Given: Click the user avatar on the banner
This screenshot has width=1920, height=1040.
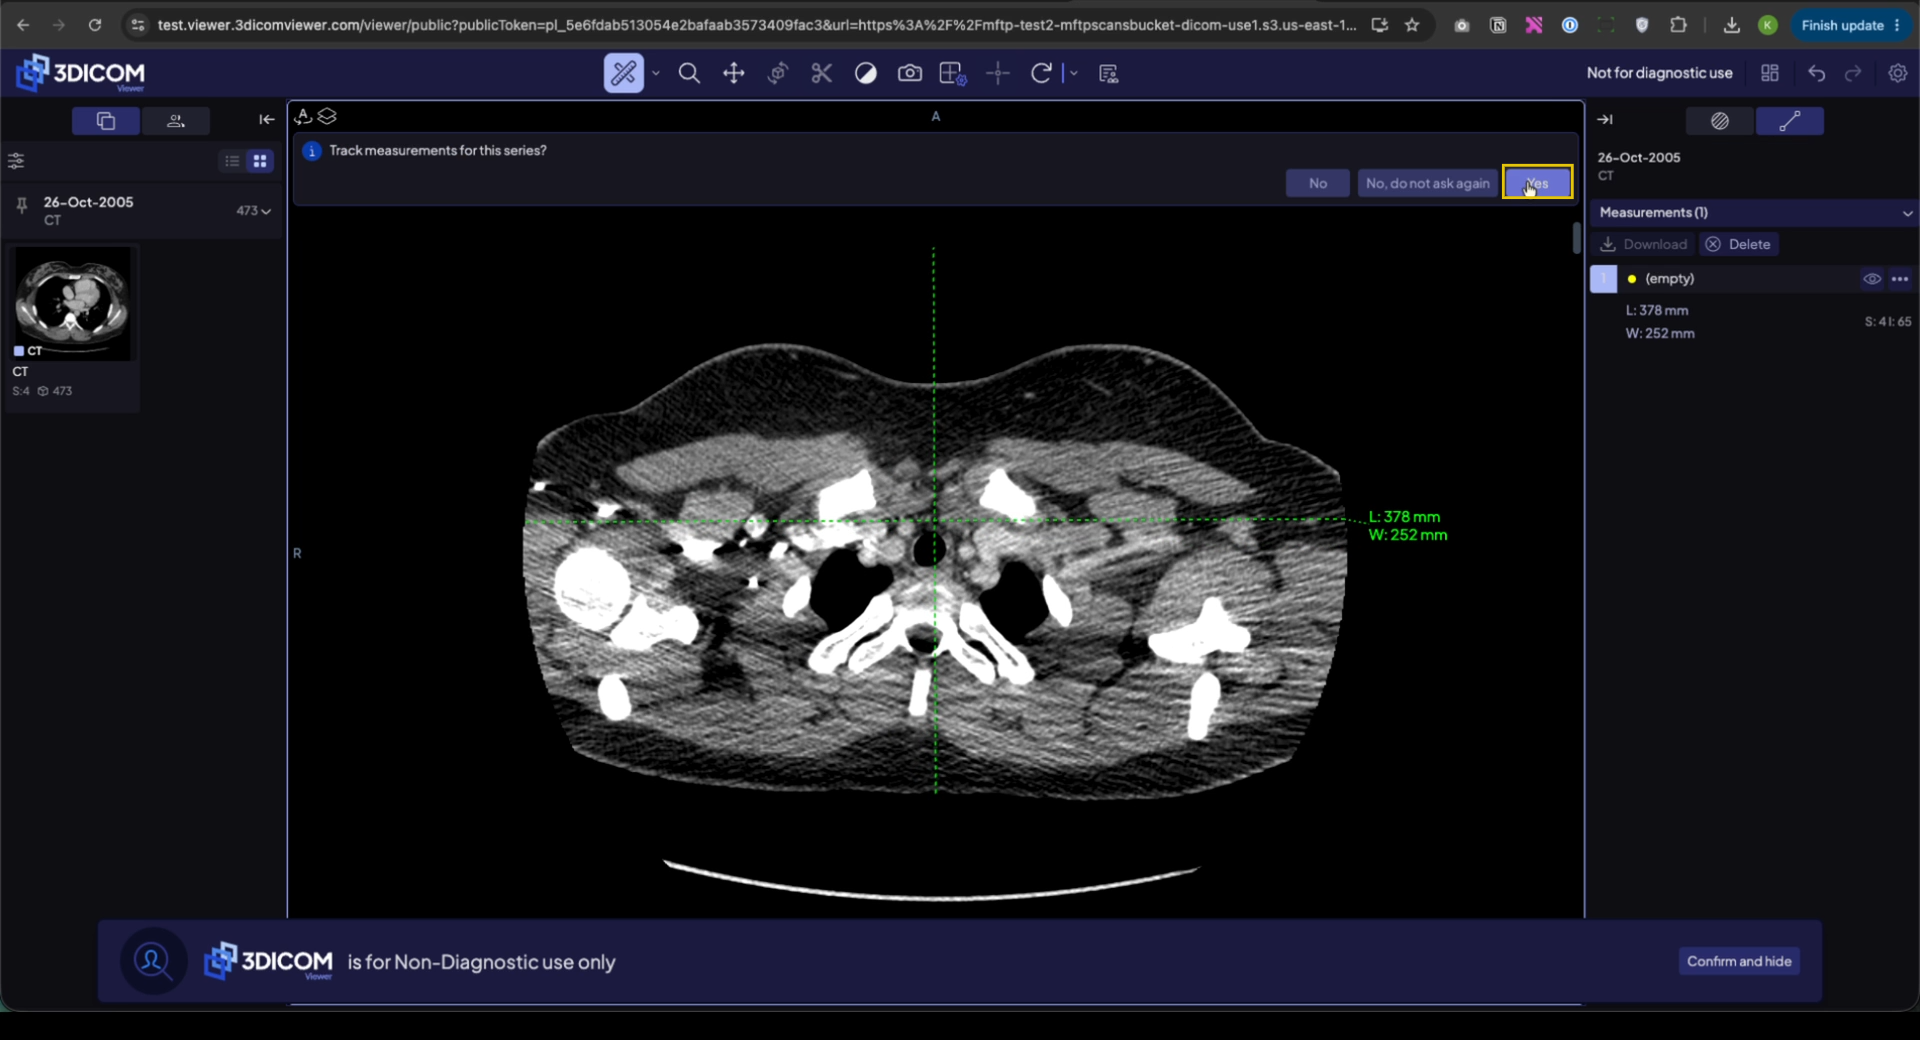Looking at the screenshot, I should (x=153, y=961).
